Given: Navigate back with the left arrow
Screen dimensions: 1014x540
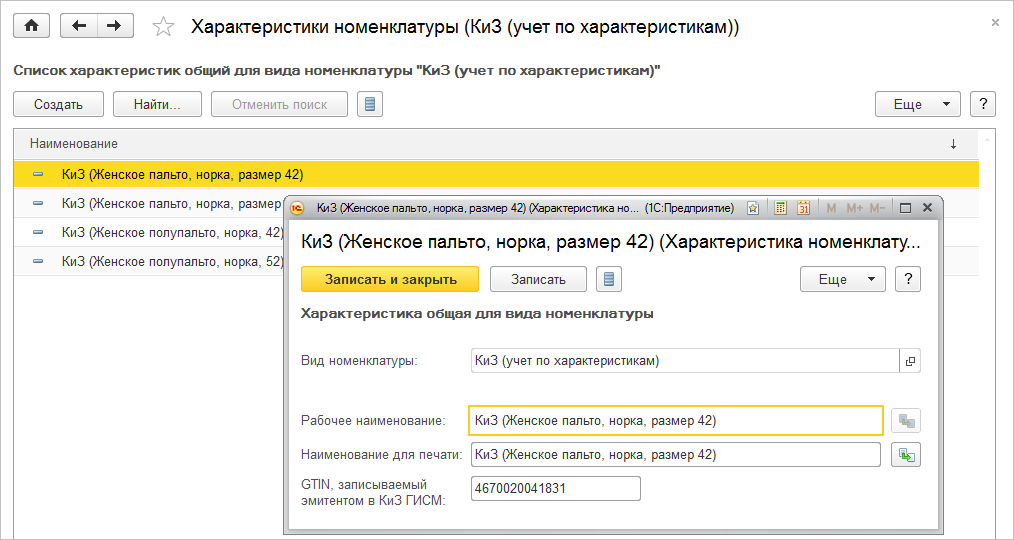Looking at the screenshot, I should coord(80,26).
